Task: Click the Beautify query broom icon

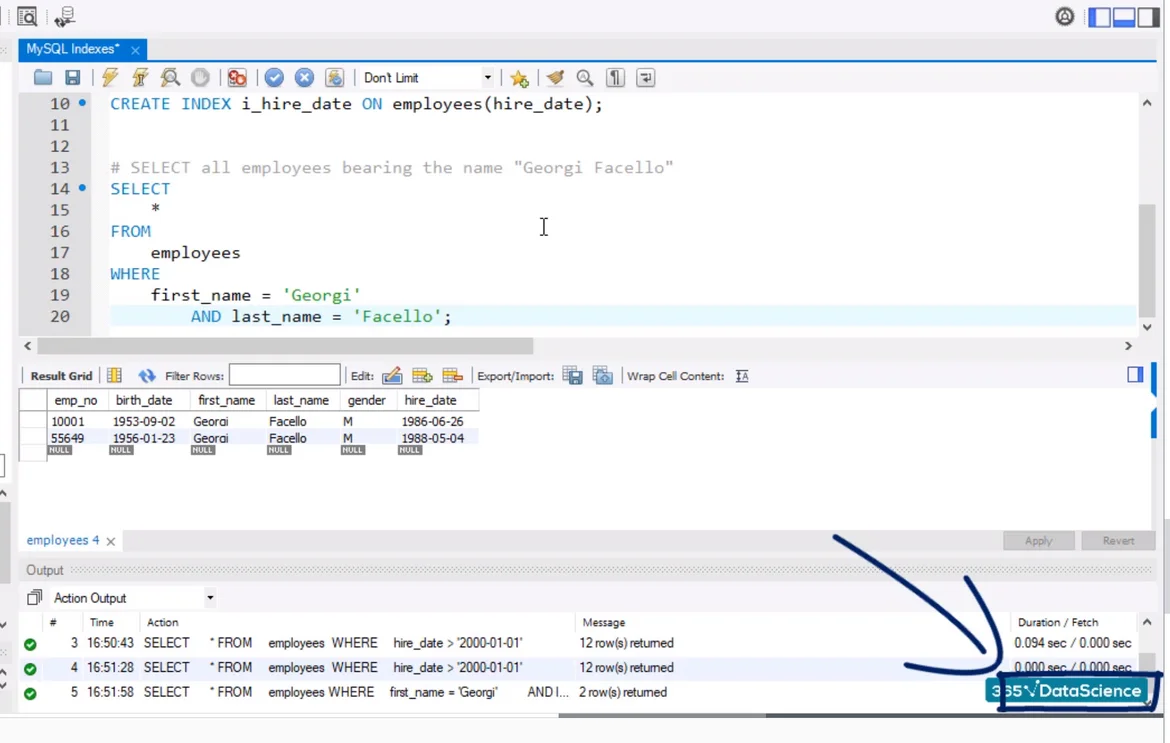Action: point(555,78)
